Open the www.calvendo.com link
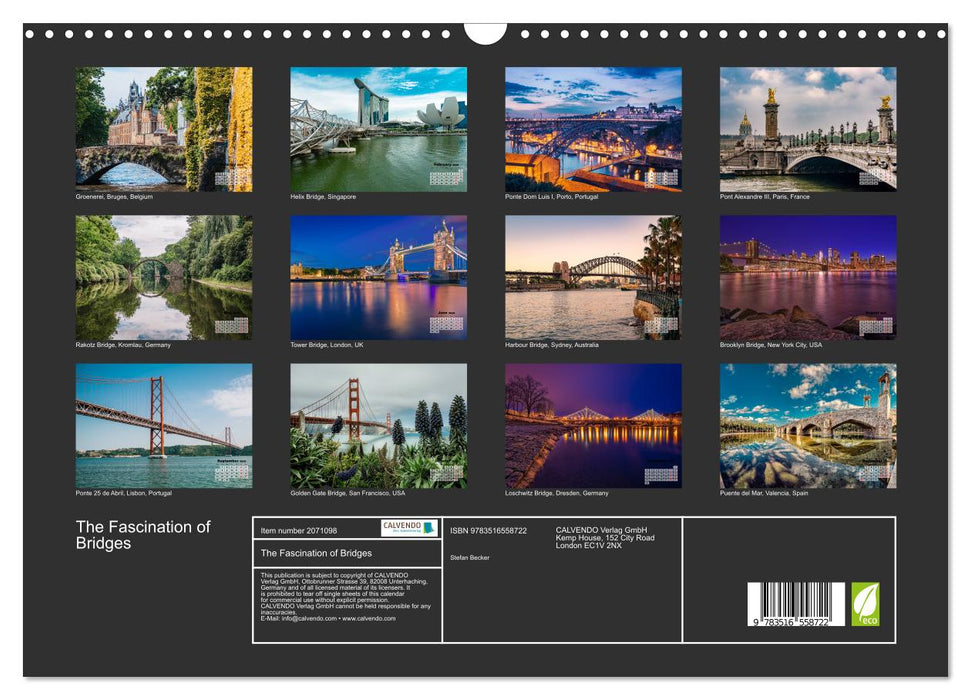 [370, 619]
